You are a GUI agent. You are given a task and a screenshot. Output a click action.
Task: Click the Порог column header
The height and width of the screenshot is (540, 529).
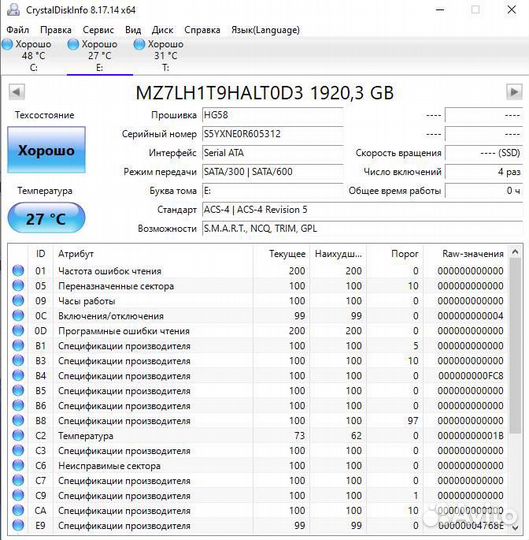pos(395,254)
